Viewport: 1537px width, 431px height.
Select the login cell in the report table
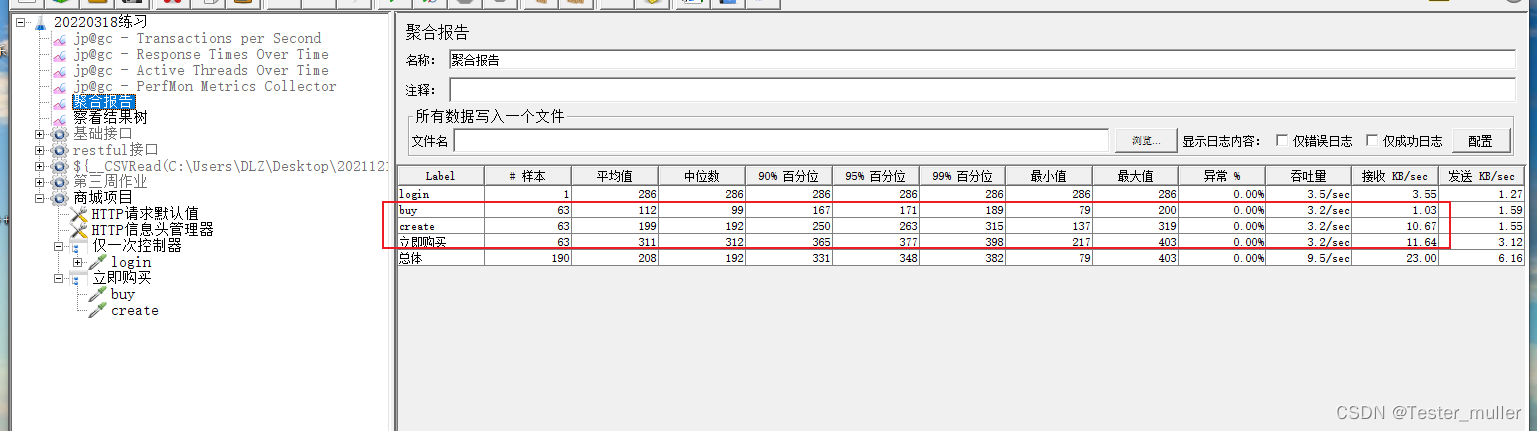tap(441, 194)
